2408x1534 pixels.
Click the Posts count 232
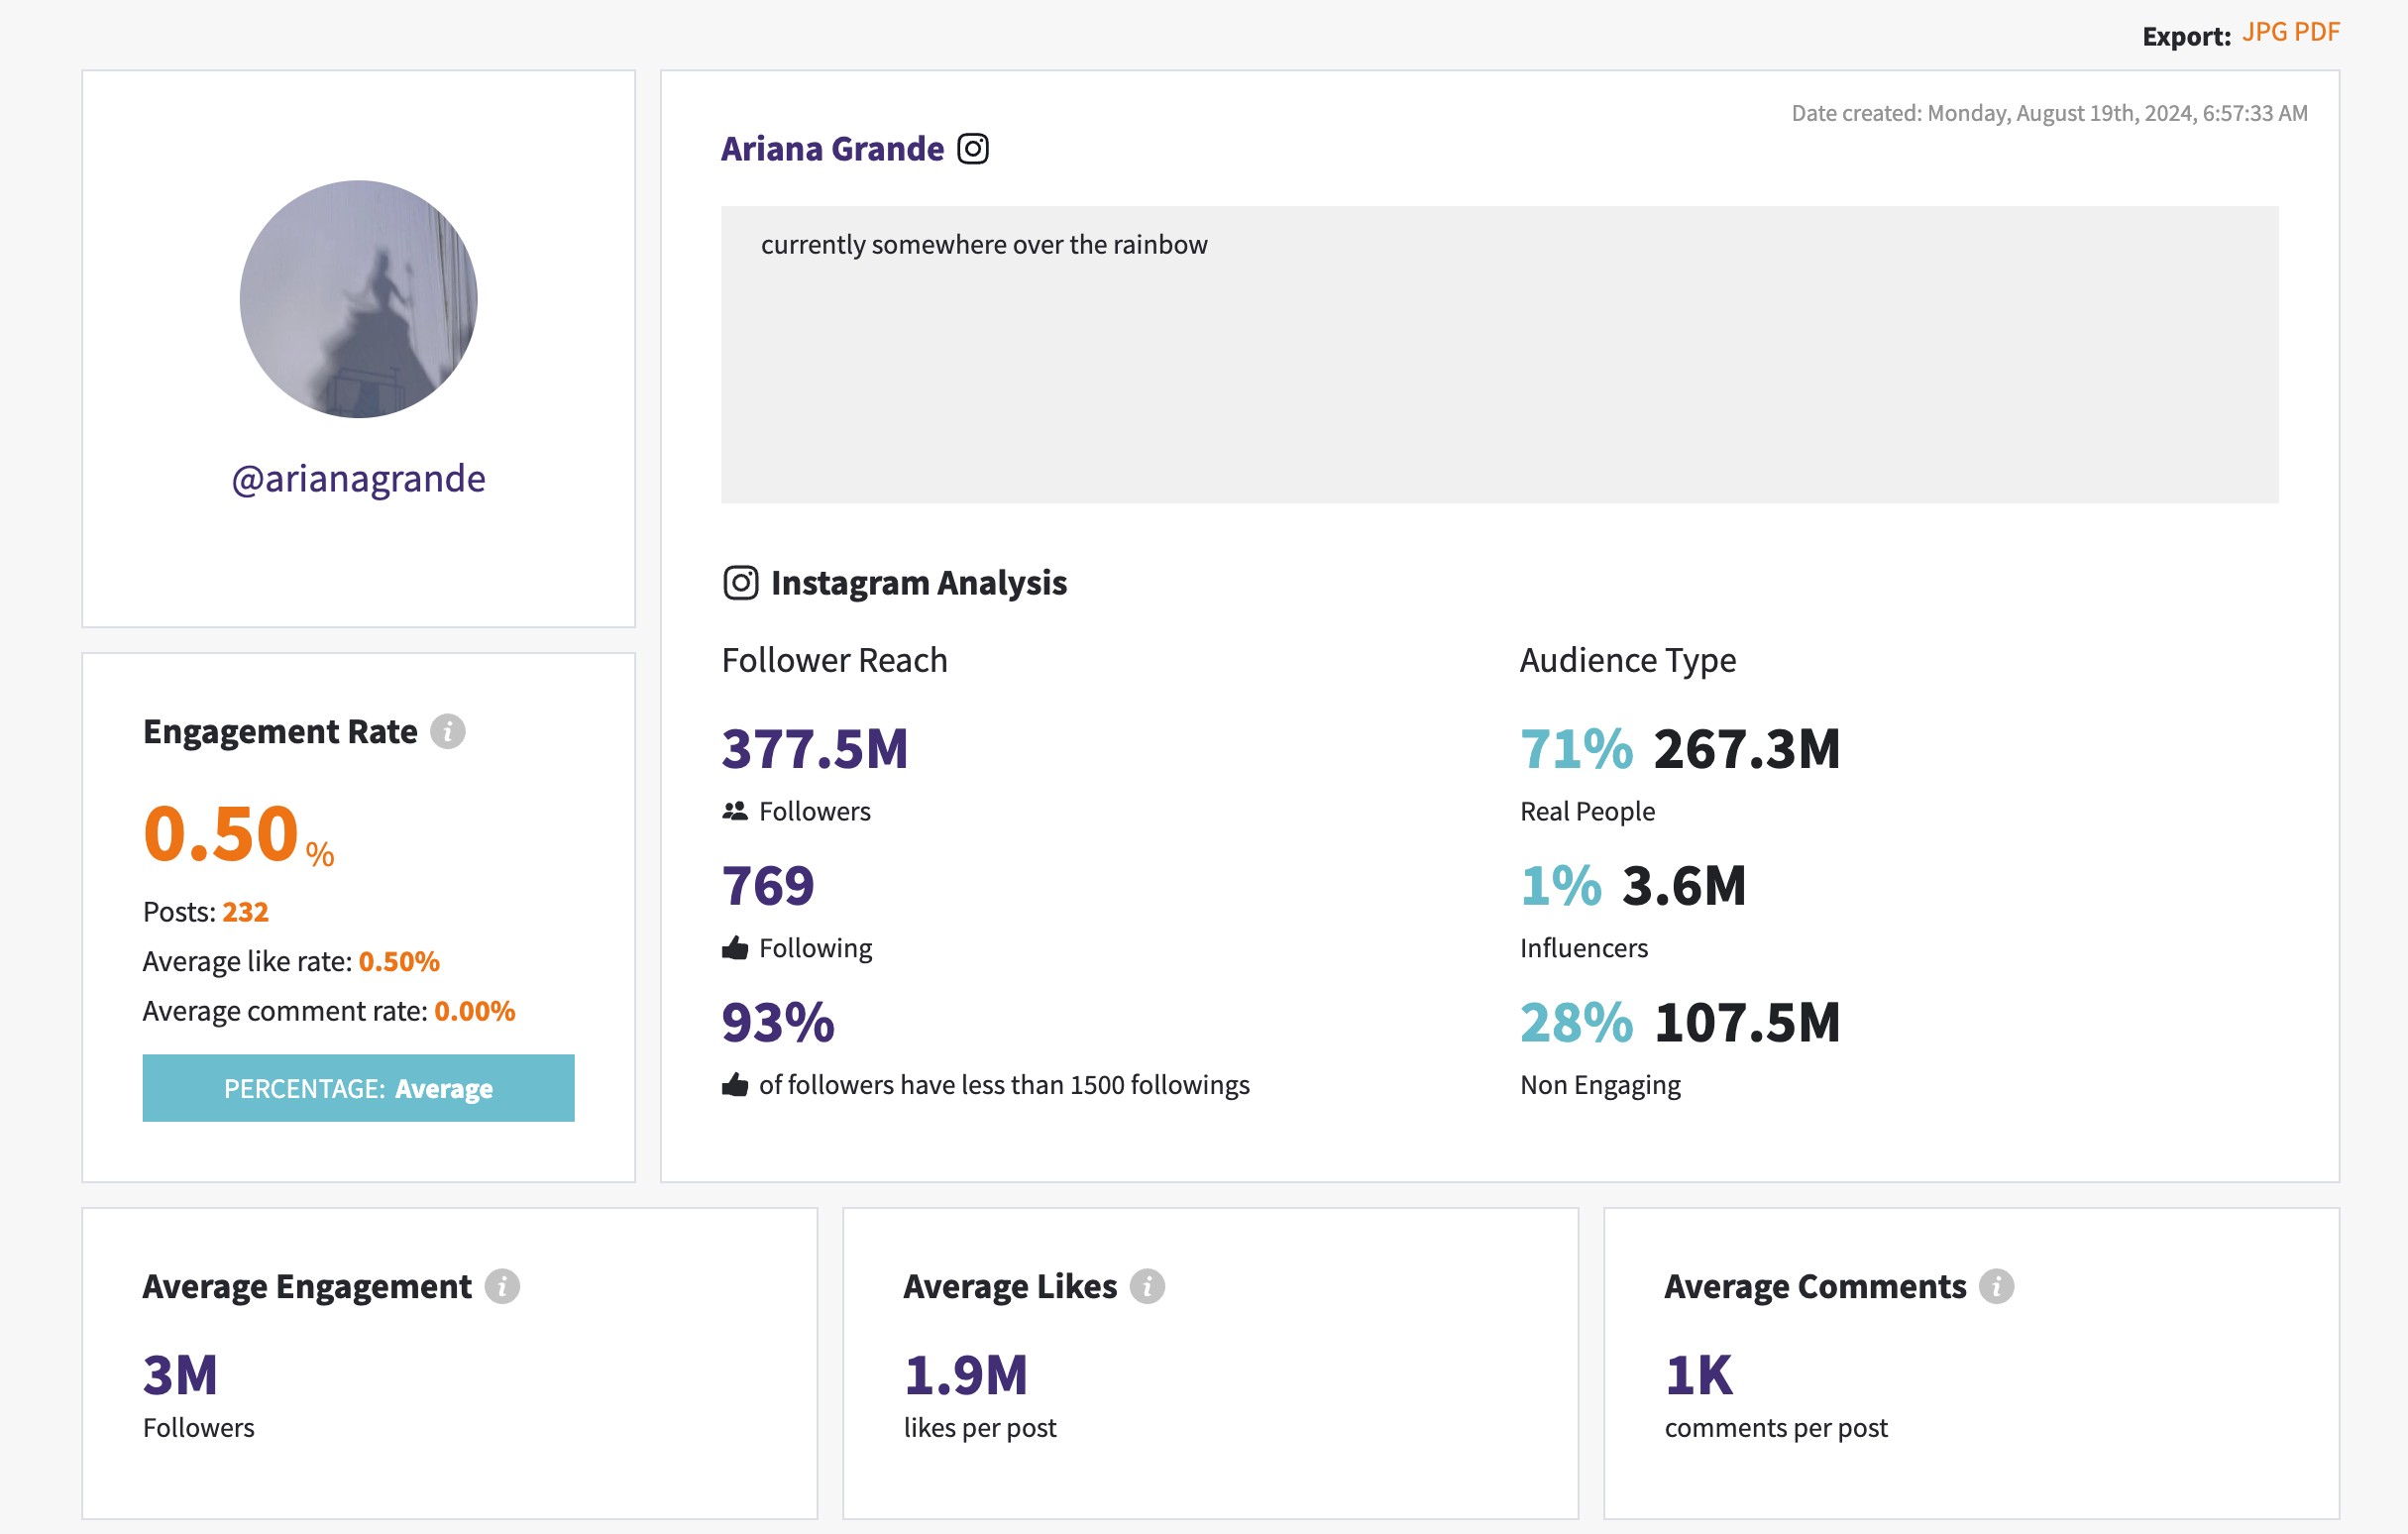pos(245,912)
